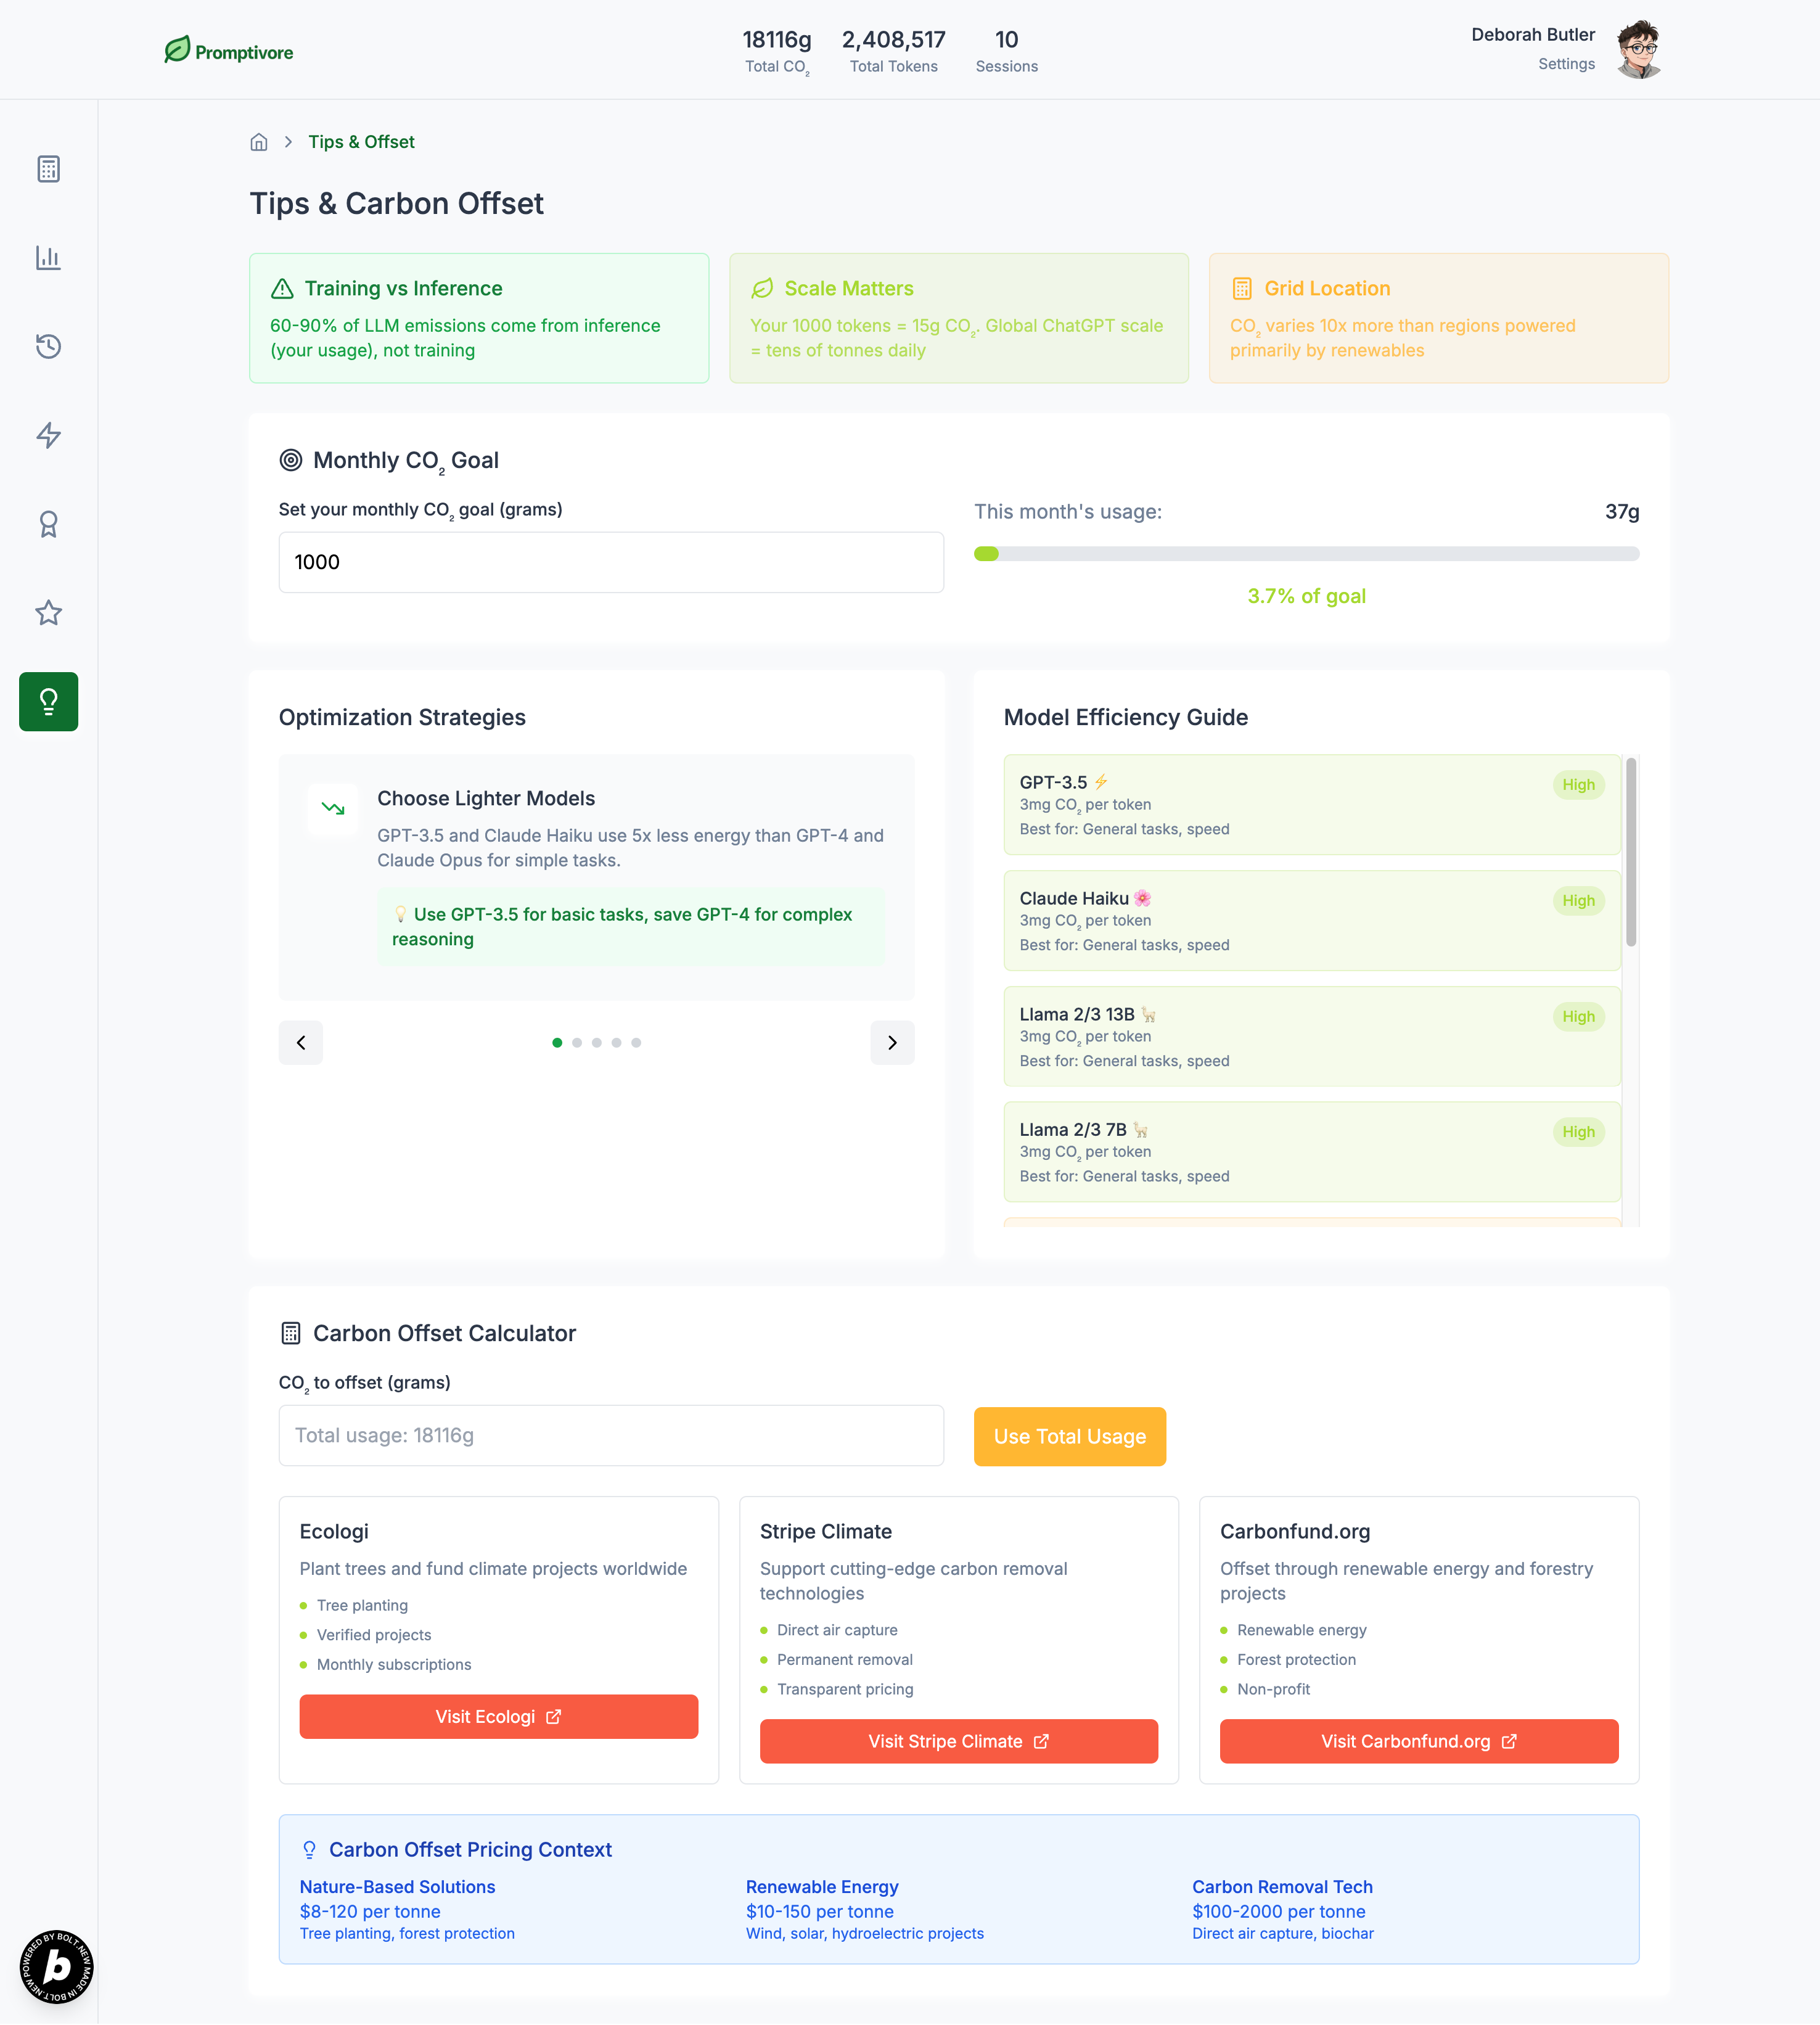Screen dimensions: 1820x2025
Task: Click High badge on GPT-3.5 card
Action: [x=1578, y=785]
